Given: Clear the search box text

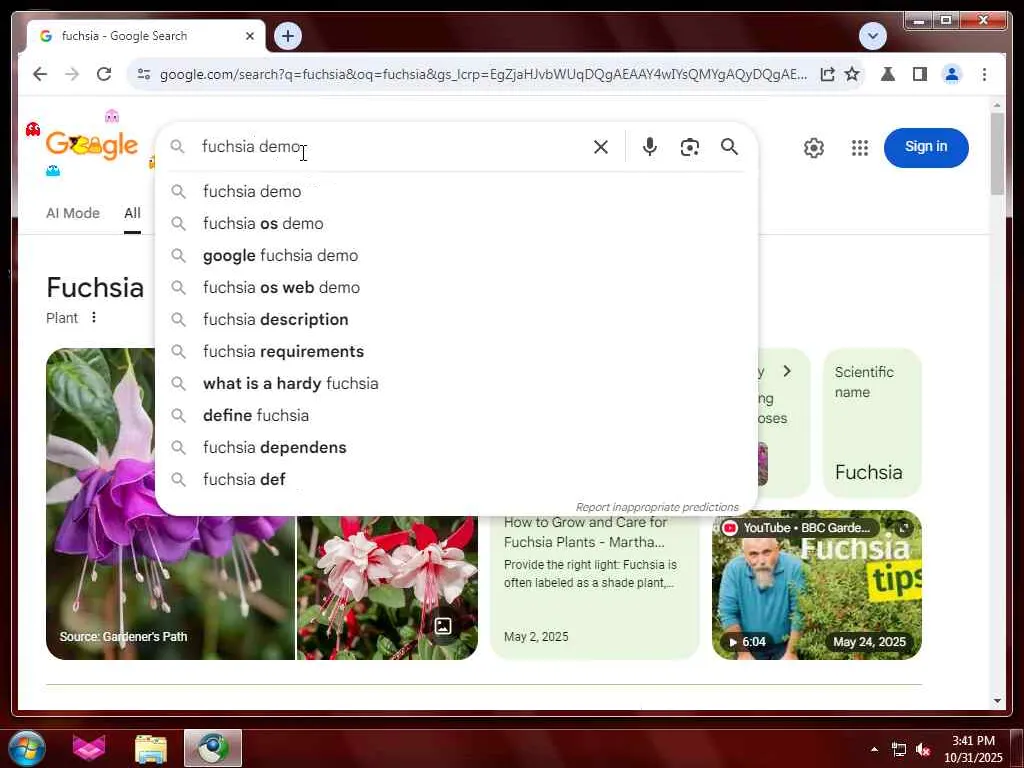Looking at the screenshot, I should click(601, 147).
